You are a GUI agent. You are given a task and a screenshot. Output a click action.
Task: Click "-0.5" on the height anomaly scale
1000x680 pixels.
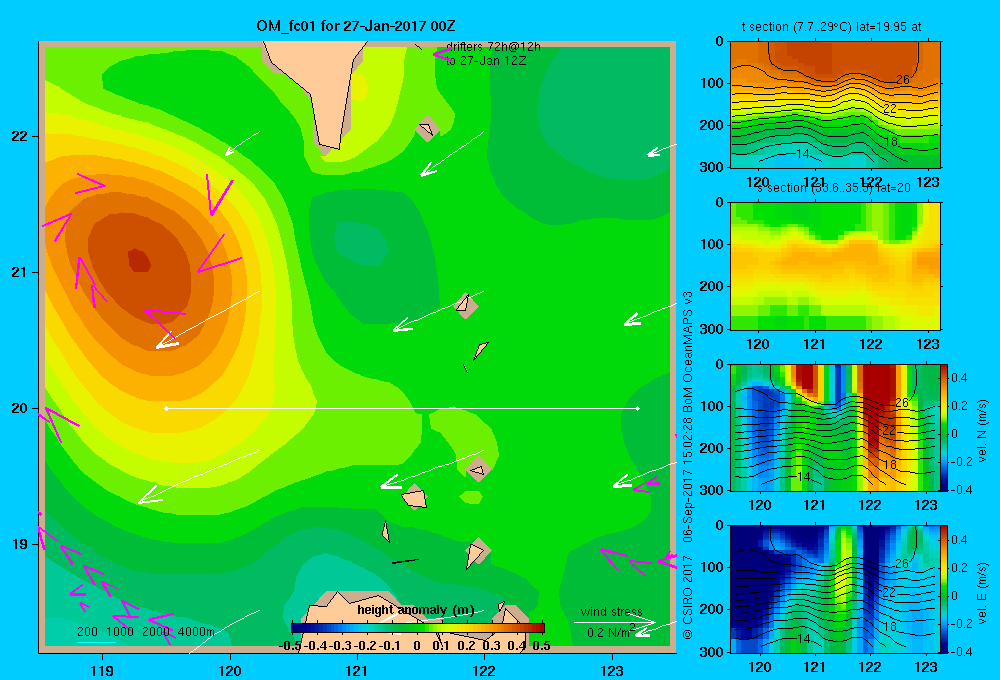291,646
